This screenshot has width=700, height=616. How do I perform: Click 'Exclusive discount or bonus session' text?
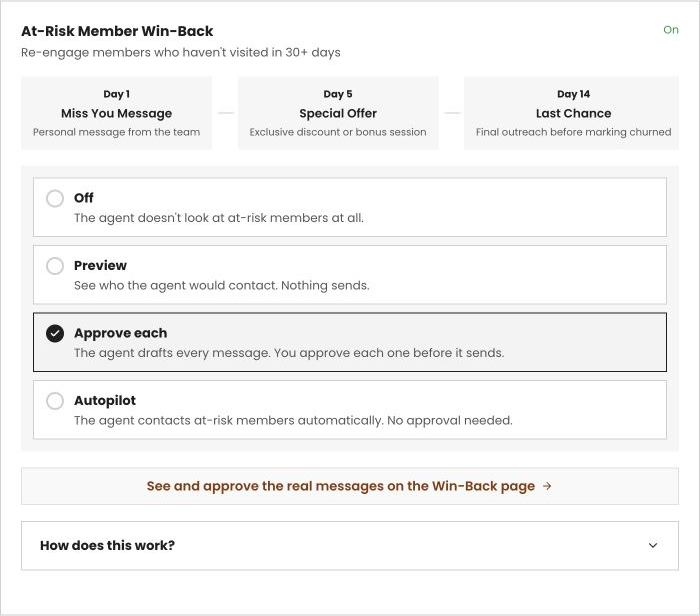[x=338, y=132]
